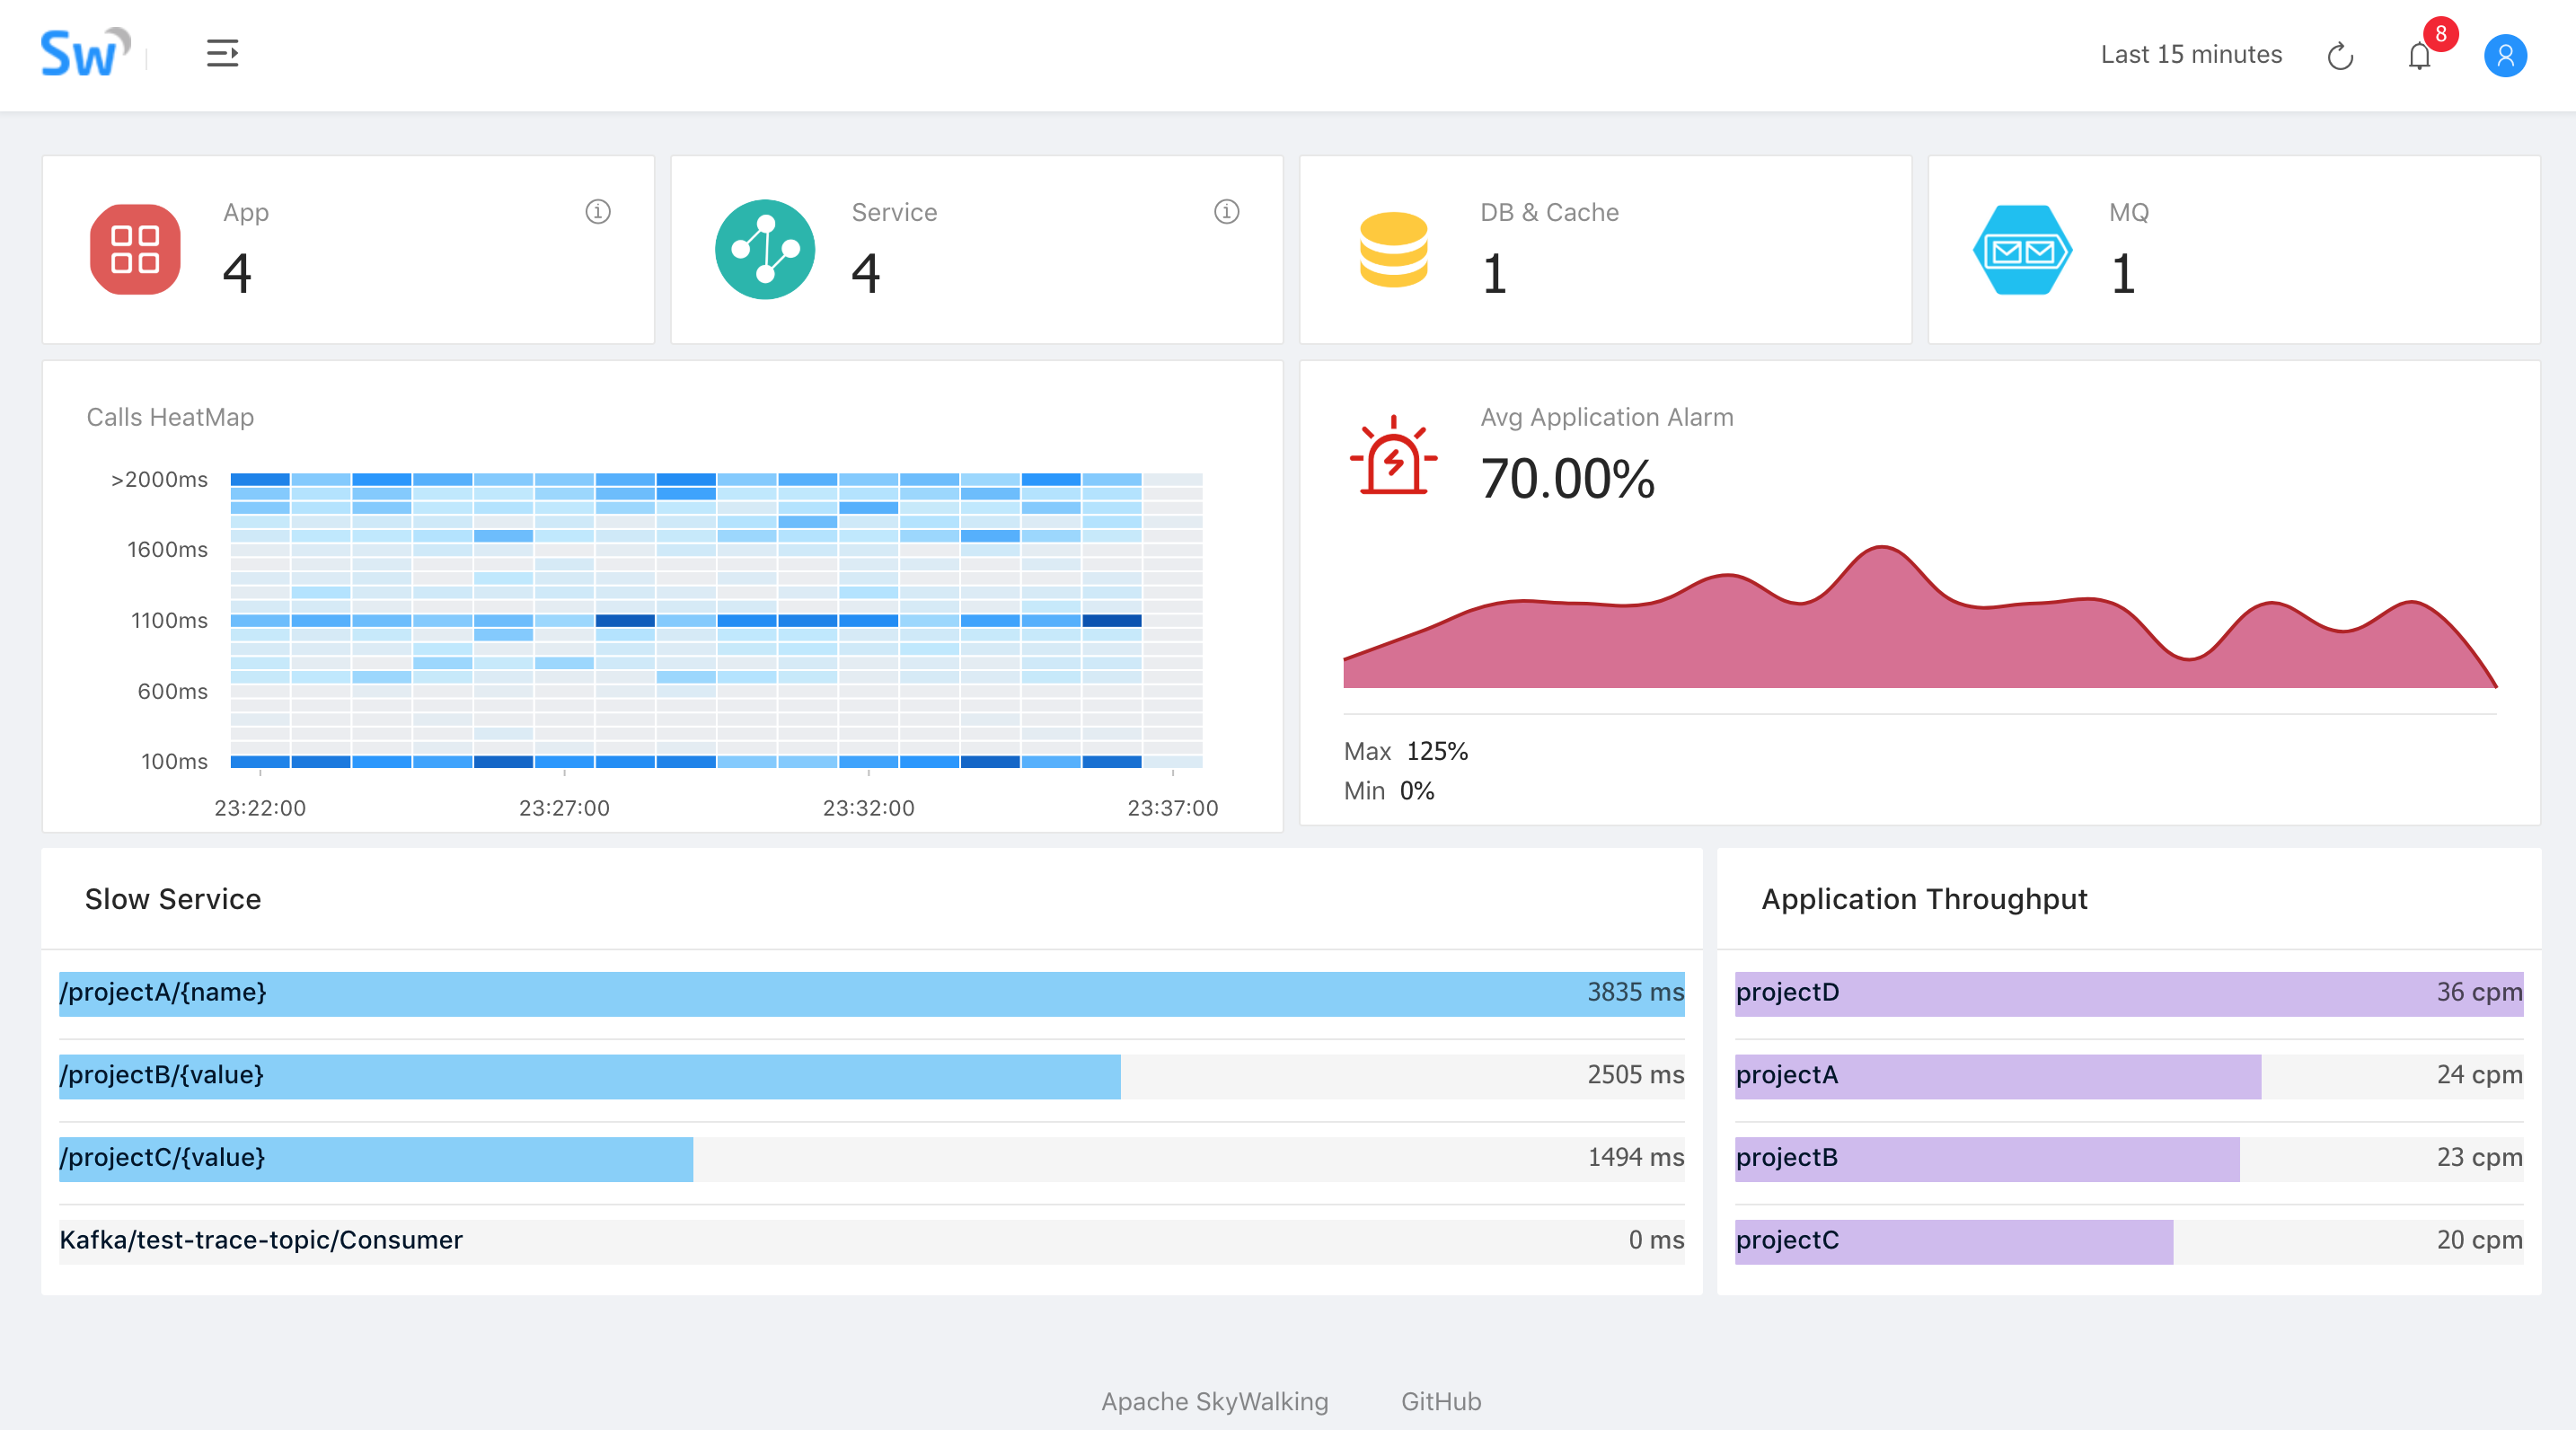The height and width of the screenshot is (1430, 2576).
Task: Click the 36 cpm value
Action: 2479,992
